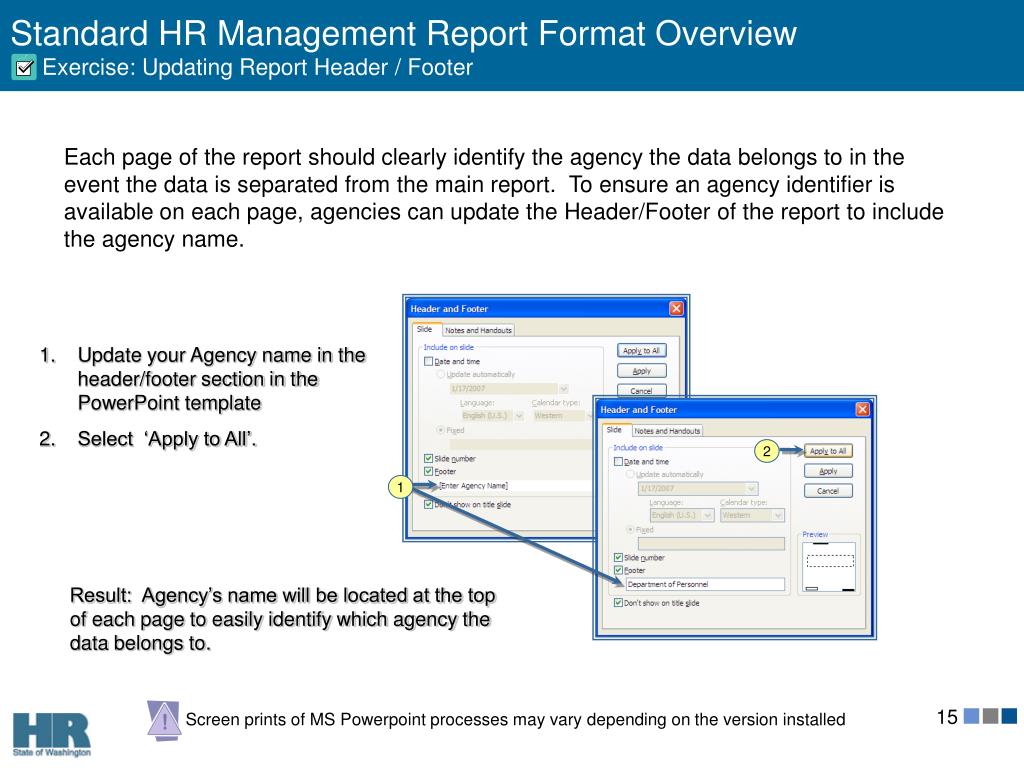
Task: Open the Calendar type dropdown in front dialog
Action: click(x=778, y=515)
